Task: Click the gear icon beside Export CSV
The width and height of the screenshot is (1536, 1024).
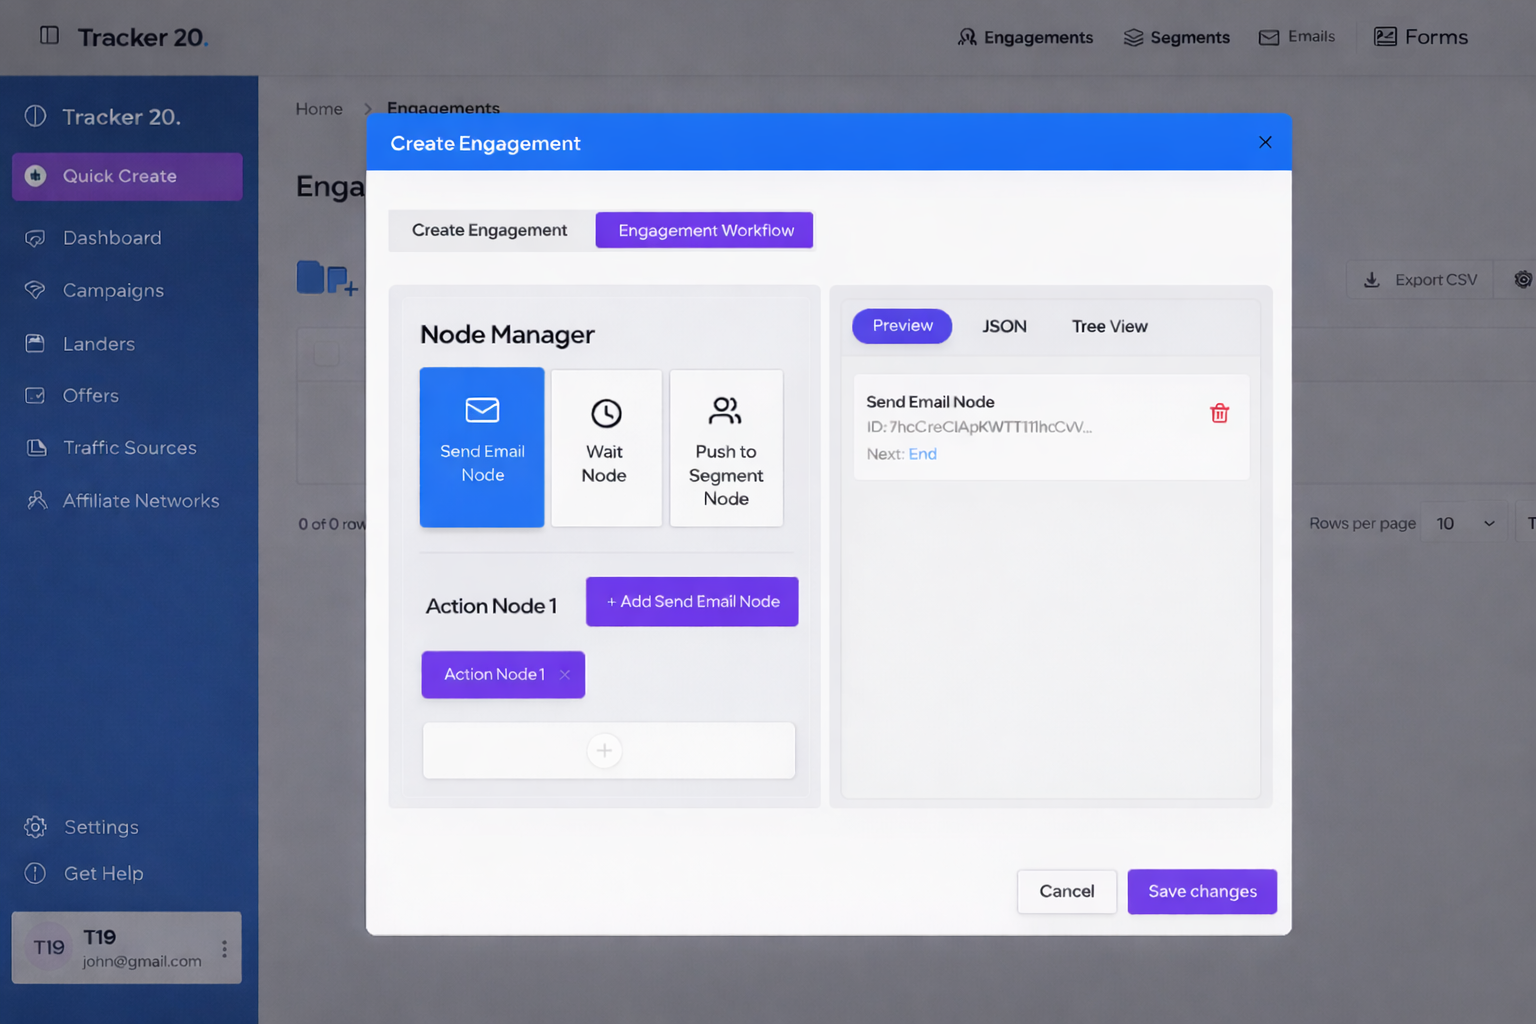Action: [1522, 280]
